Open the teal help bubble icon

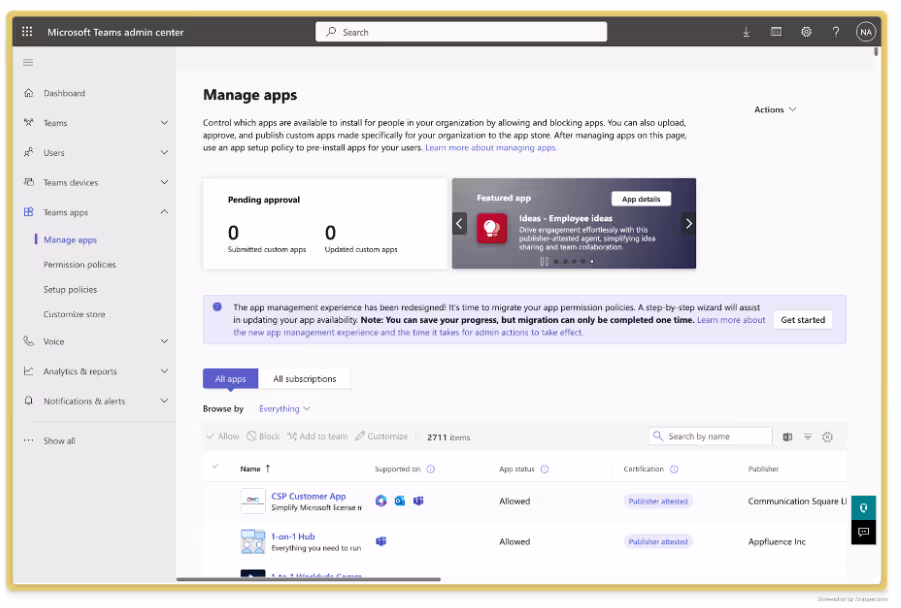[863, 507]
